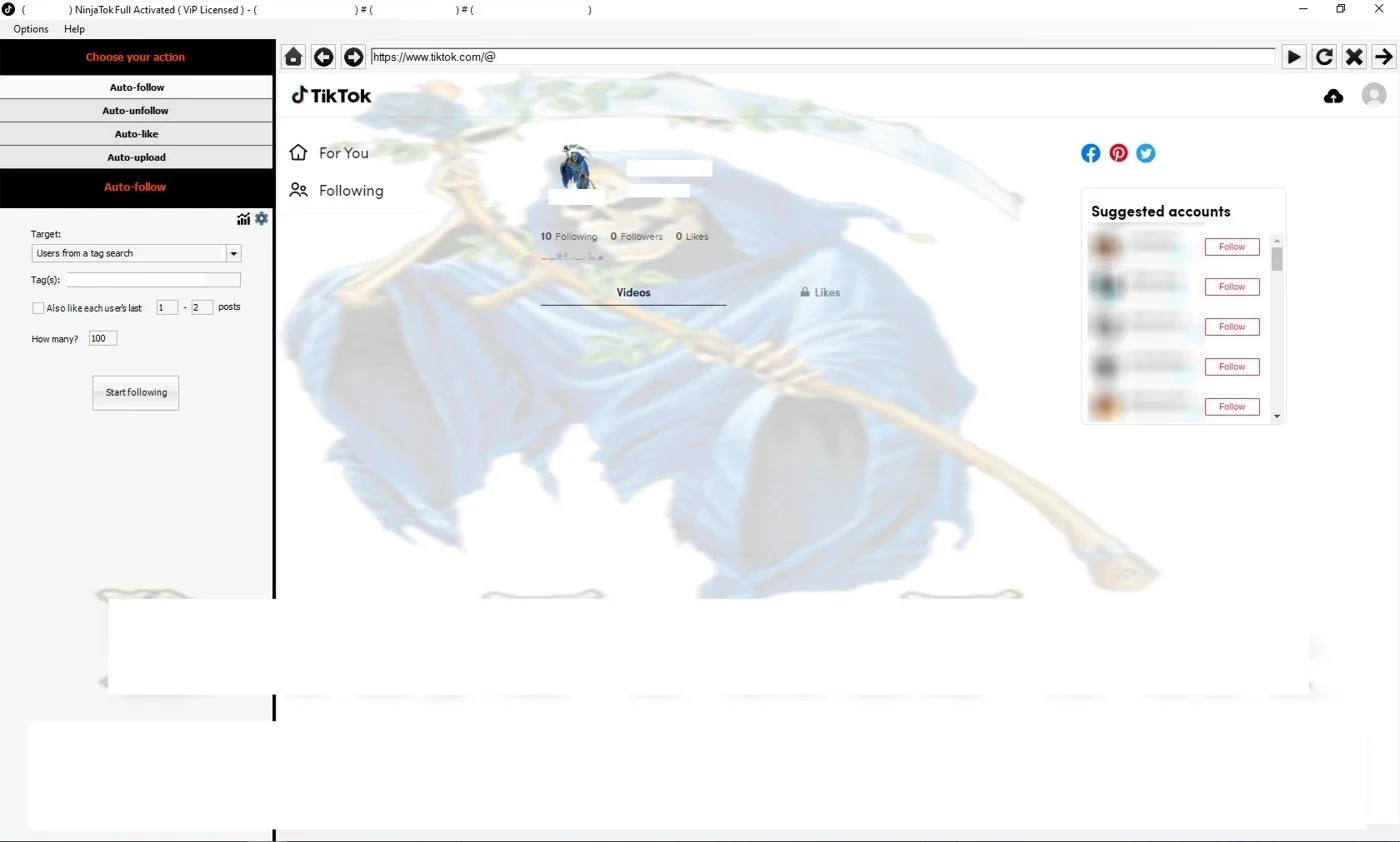The height and width of the screenshot is (842, 1400).
Task: Click the NinjaTok app icon in the title bar
Action: coord(8,9)
